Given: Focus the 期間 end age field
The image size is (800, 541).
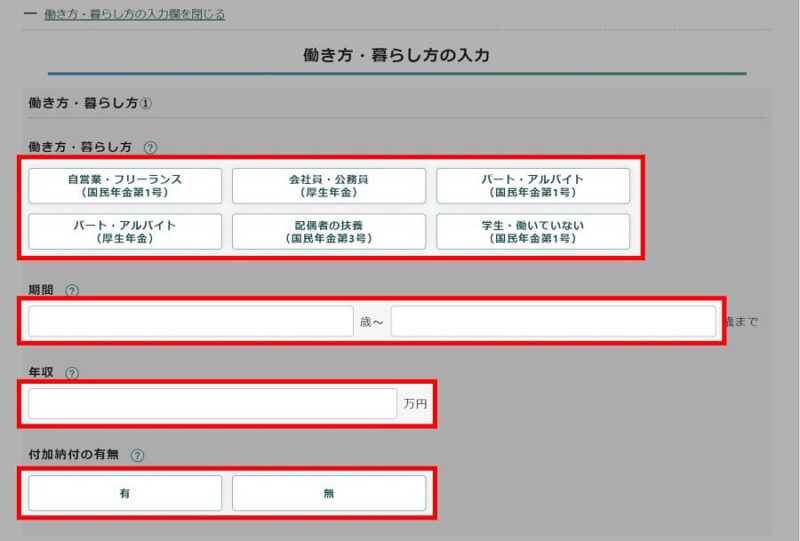Looking at the screenshot, I should click(554, 321).
